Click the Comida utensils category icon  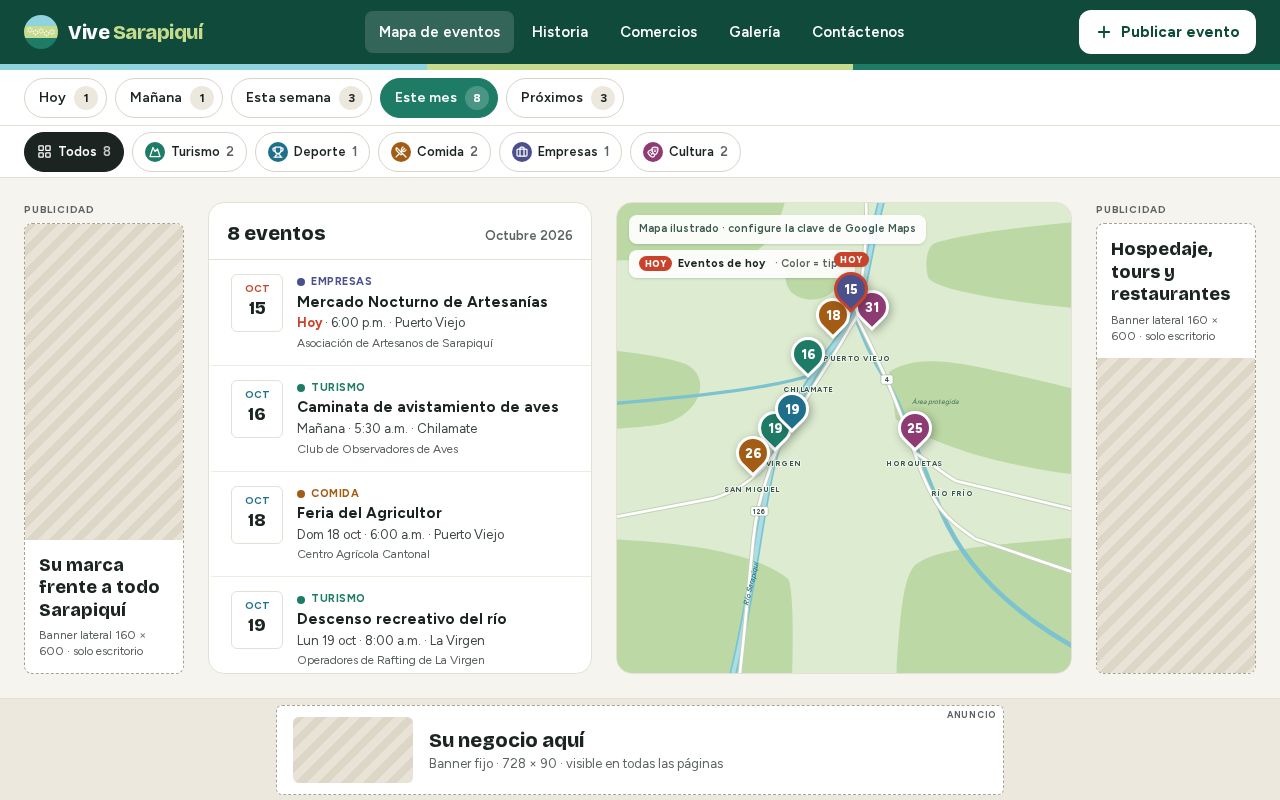click(x=401, y=152)
